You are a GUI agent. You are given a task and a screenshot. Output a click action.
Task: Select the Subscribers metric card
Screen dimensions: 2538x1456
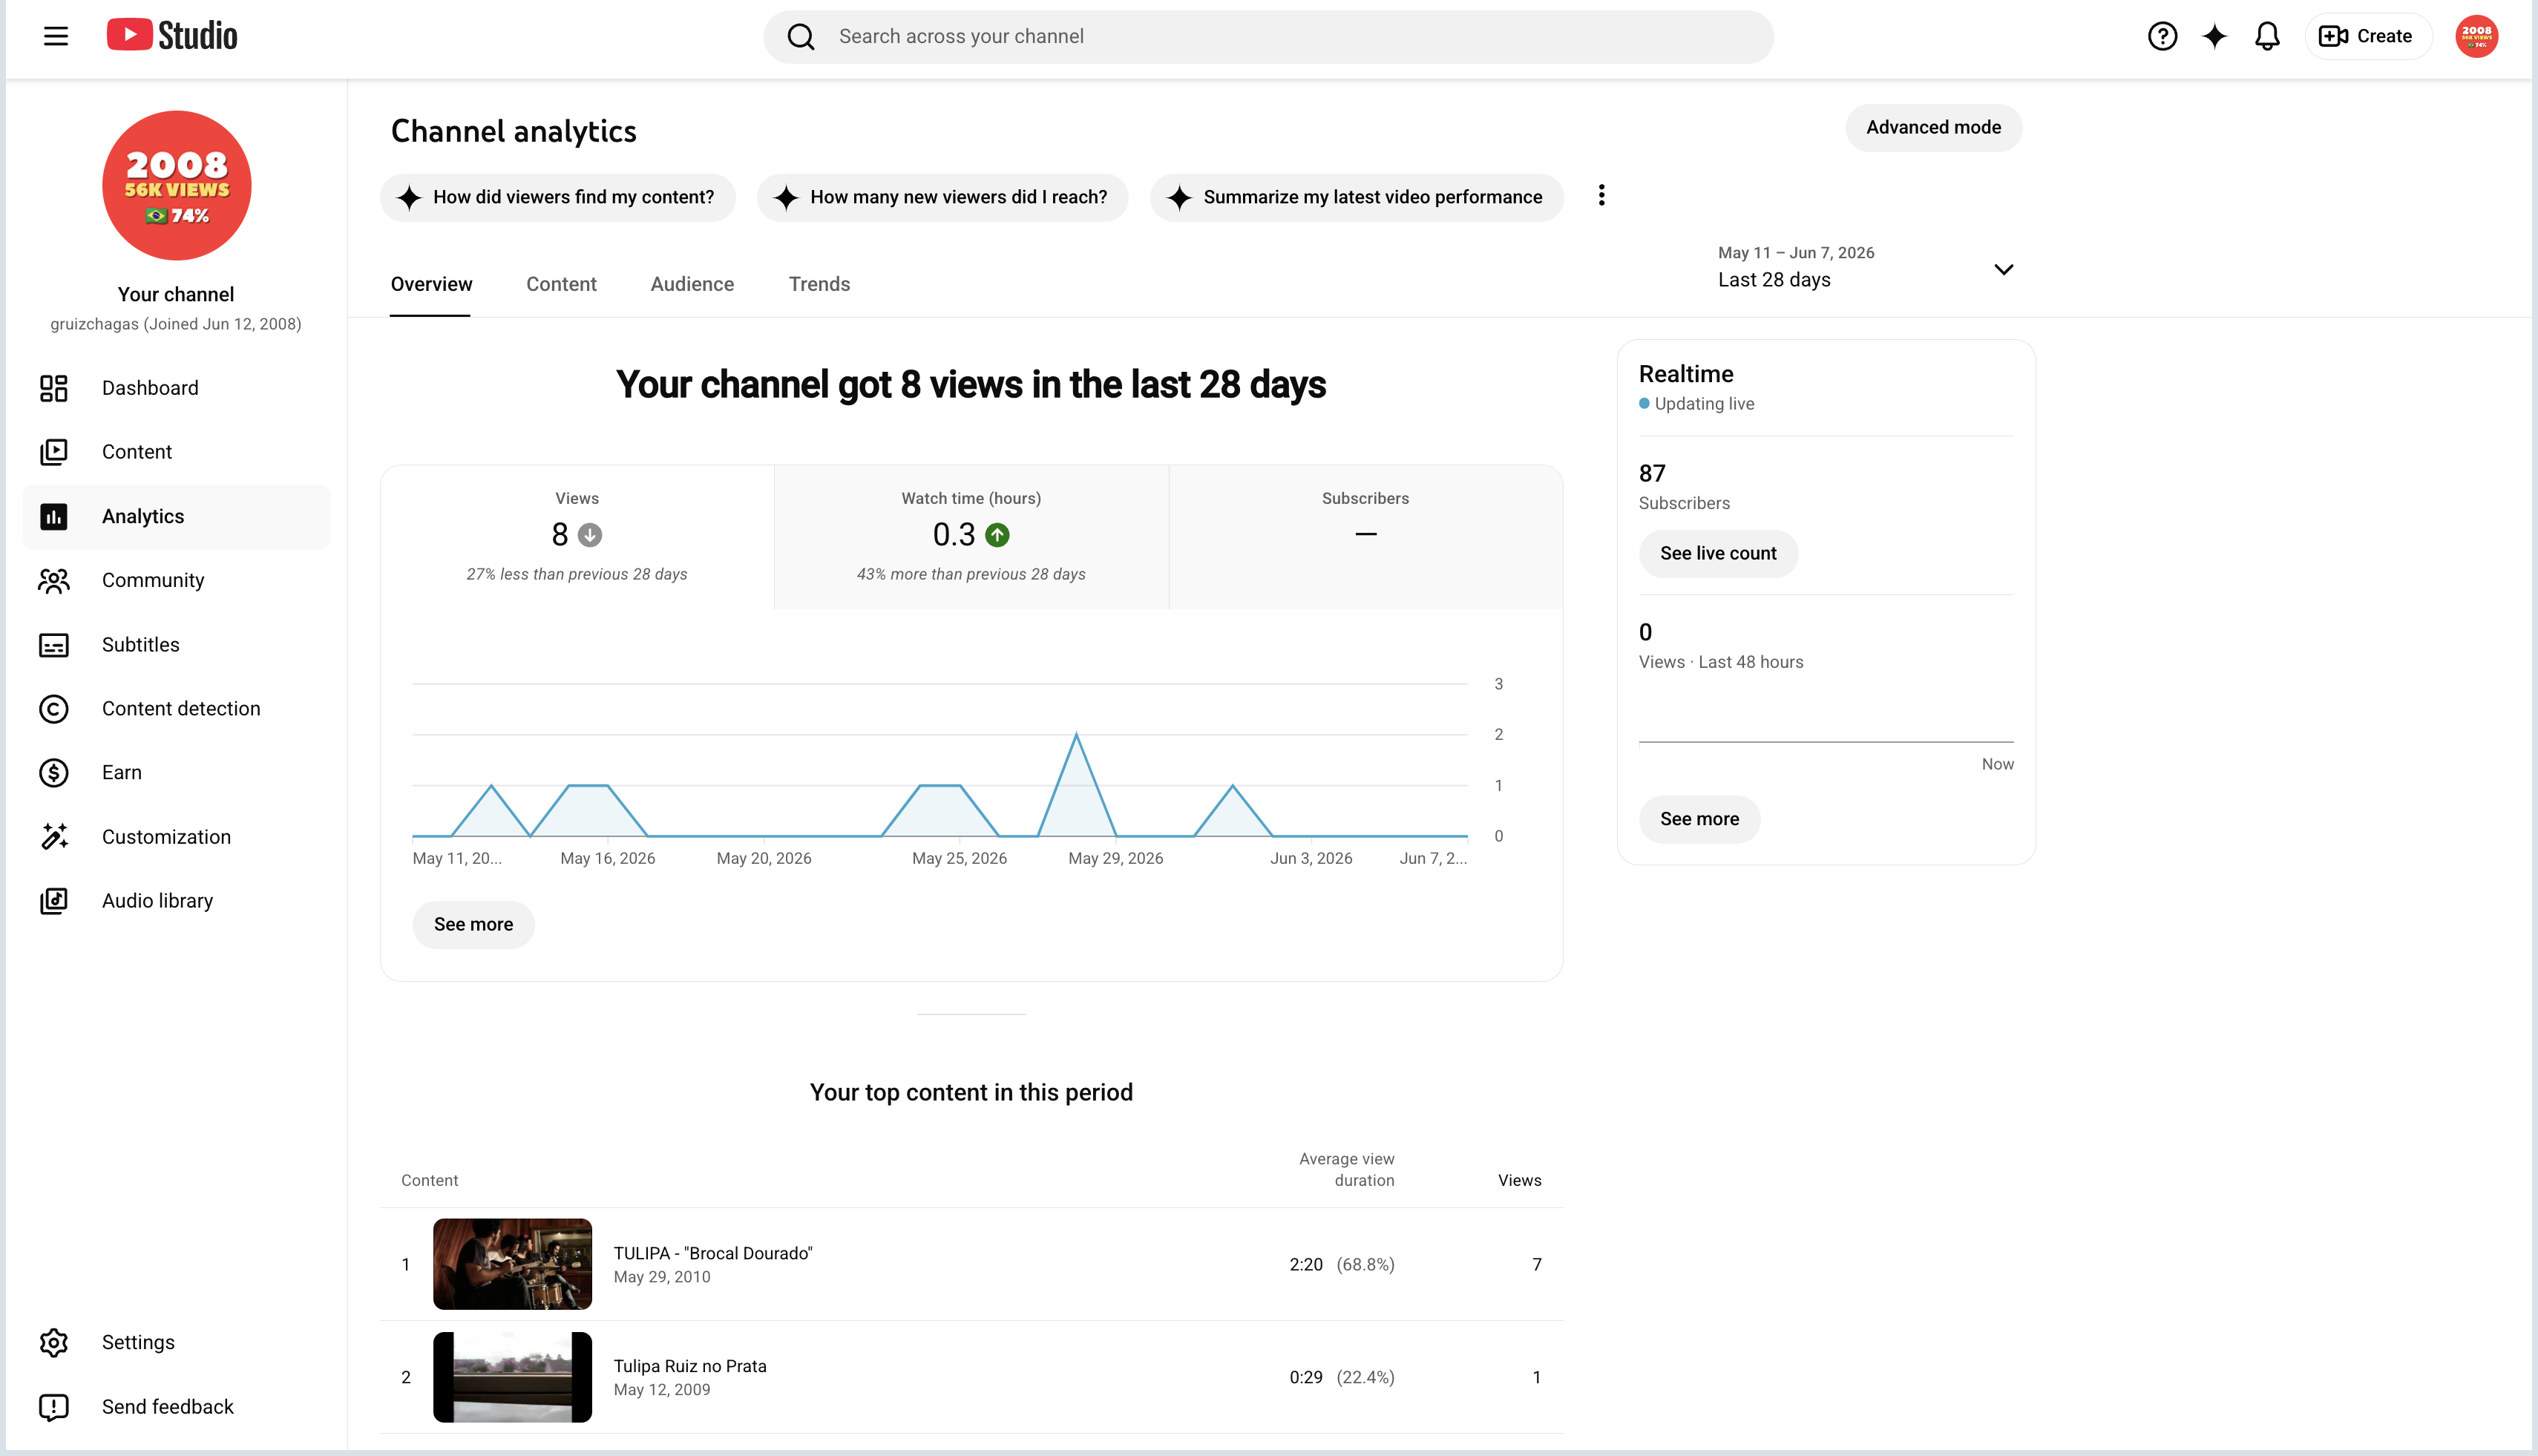click(x=1365, y=537)
